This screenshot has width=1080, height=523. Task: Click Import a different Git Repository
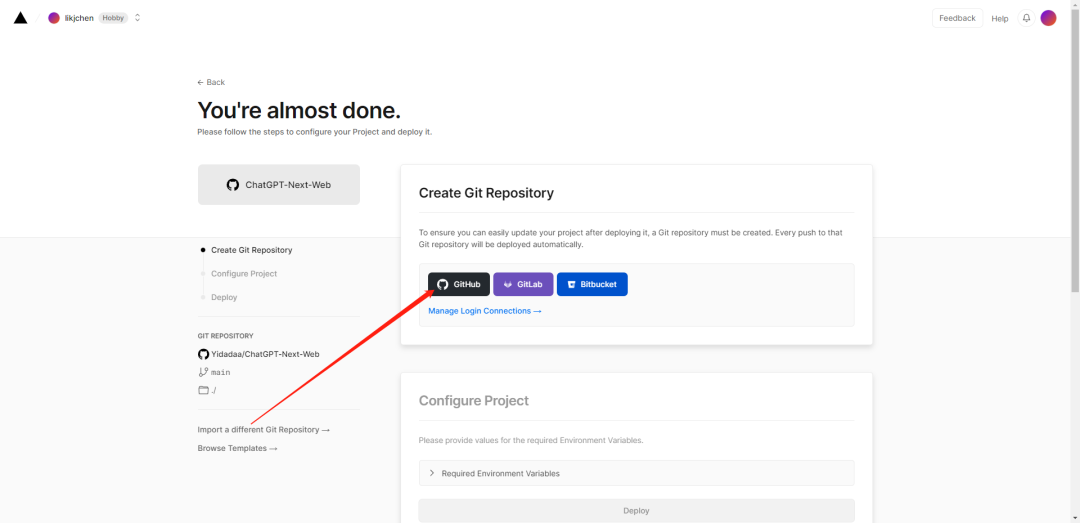[263, 430]
